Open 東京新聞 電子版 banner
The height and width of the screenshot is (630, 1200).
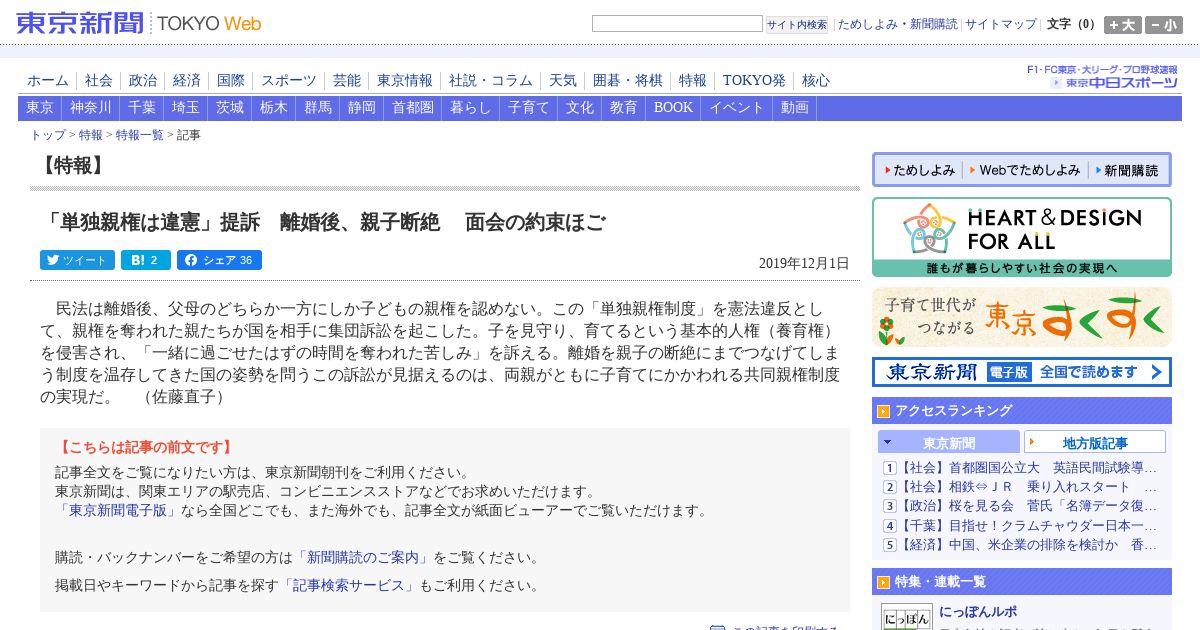click(x=1022, y=372)
